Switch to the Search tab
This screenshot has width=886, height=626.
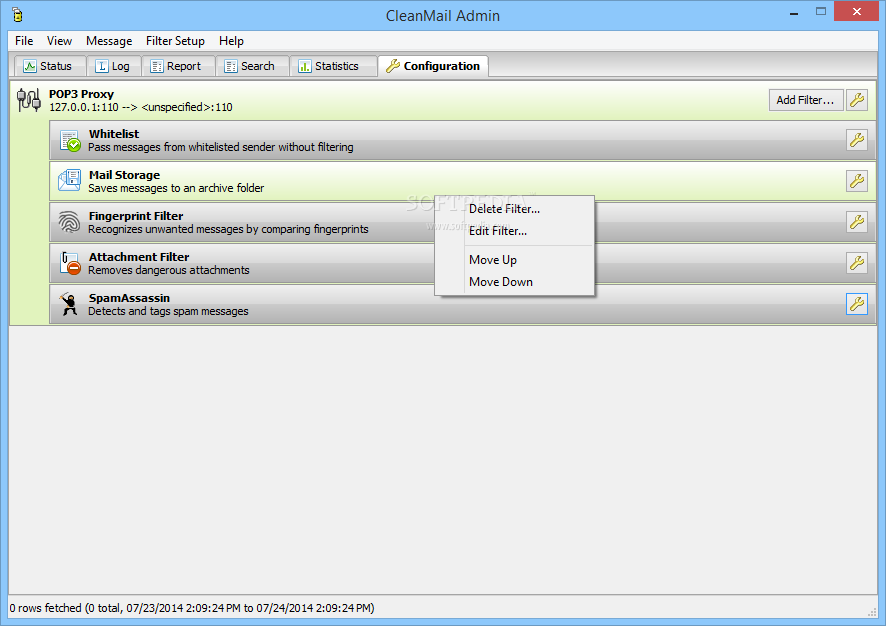[252, 66]
